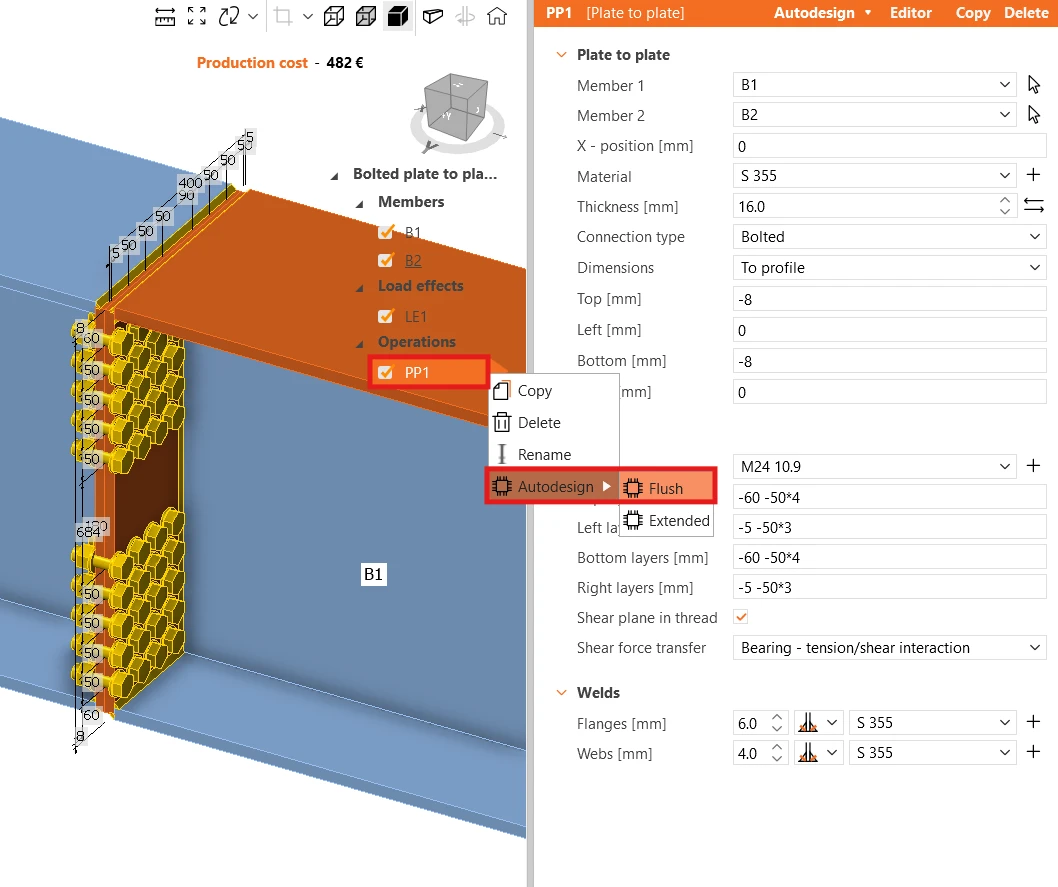1058x887 pixels.
Task: Click the home view icon in toolbar
Action: 497,16
